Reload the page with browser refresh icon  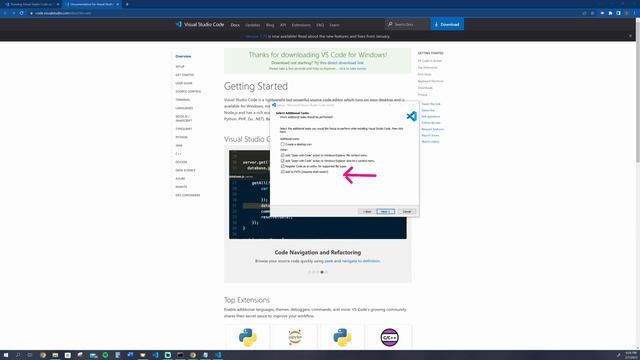22,13
